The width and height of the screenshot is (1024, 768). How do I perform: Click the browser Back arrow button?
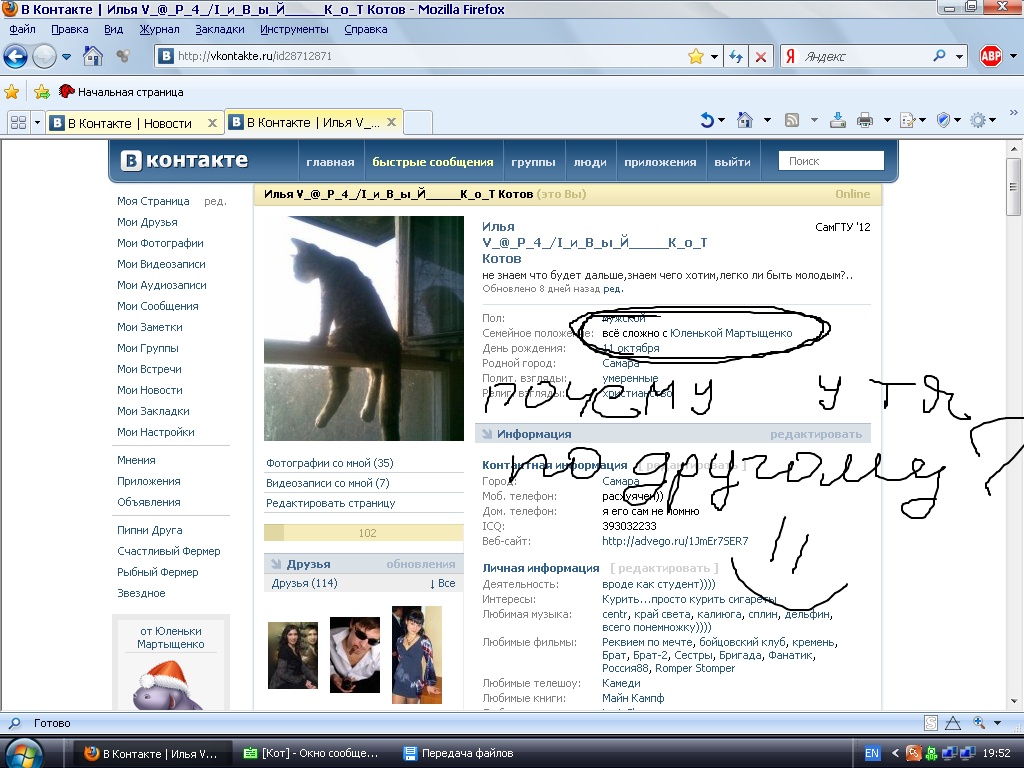16,56
